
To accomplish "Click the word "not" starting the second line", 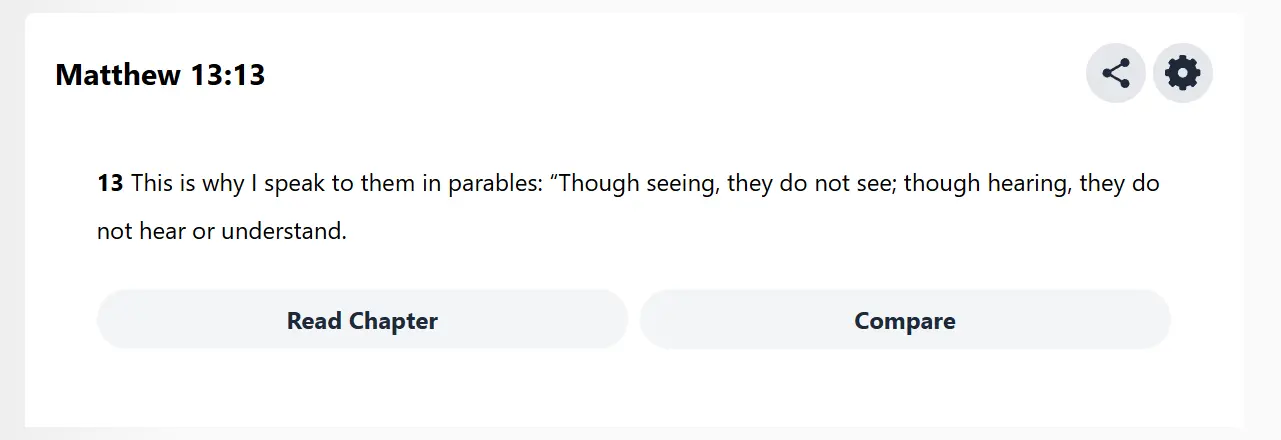I will click(x=113, y=232).
